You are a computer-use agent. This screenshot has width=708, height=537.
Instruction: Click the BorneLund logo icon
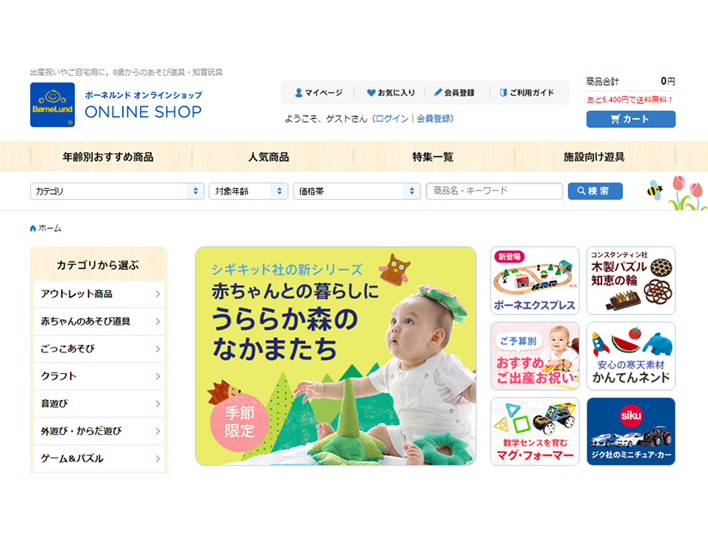click(x=52, y=105)
